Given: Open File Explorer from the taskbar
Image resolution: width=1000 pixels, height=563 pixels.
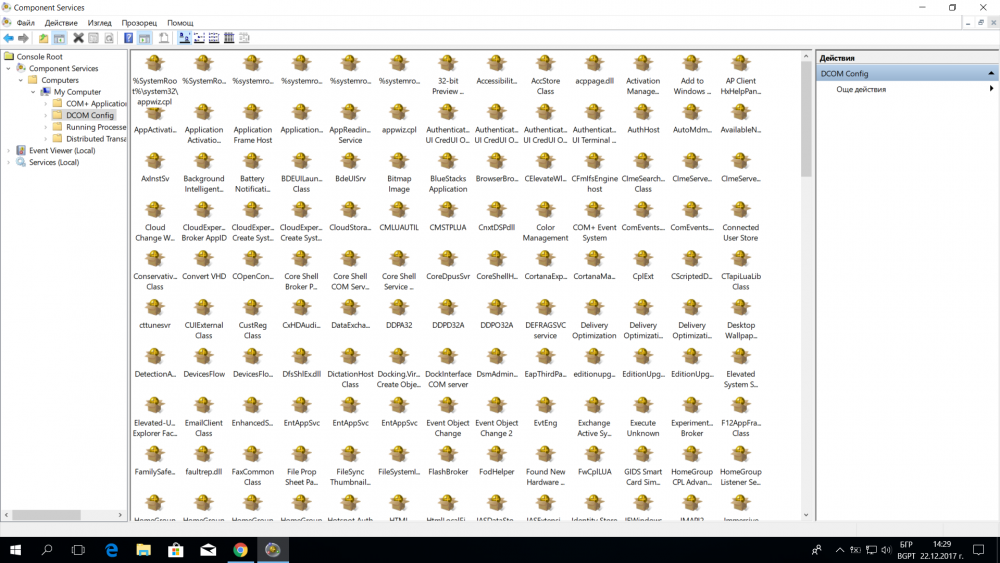Looking at the screenshot, I should click(143, 550).
